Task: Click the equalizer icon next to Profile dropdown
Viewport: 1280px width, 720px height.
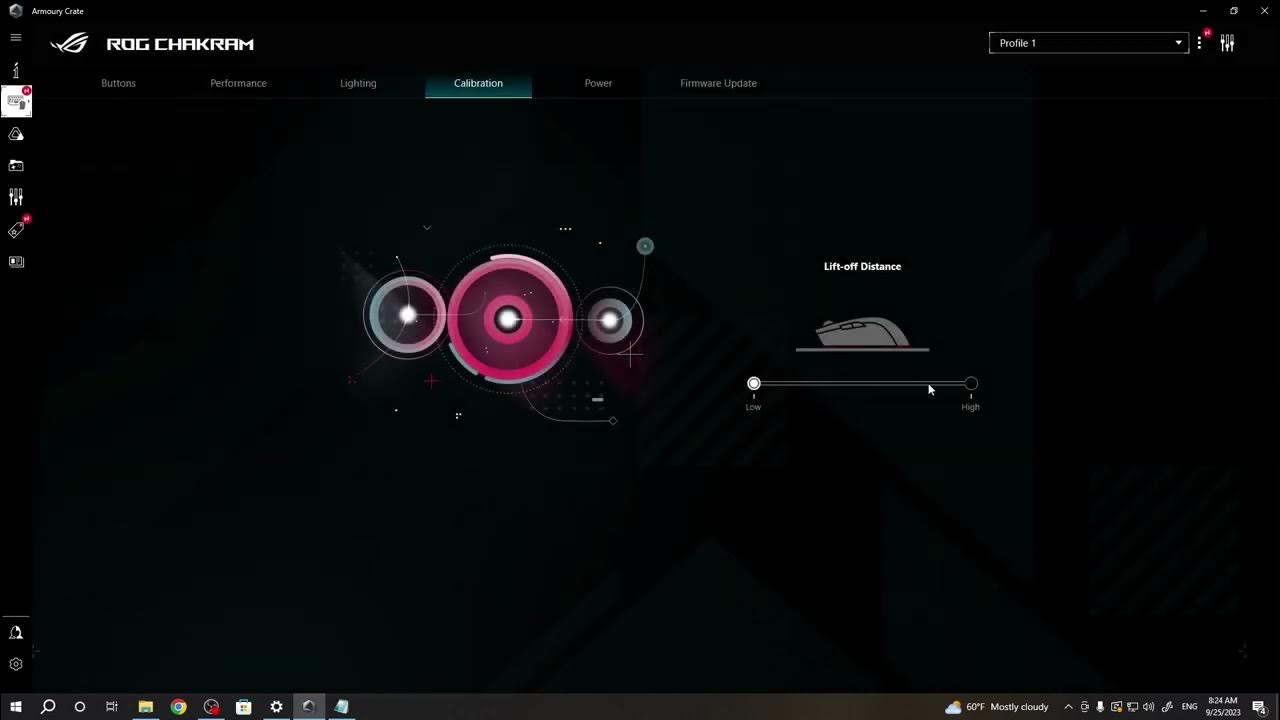Action: pyautogui.click(x=1227, y=42)
